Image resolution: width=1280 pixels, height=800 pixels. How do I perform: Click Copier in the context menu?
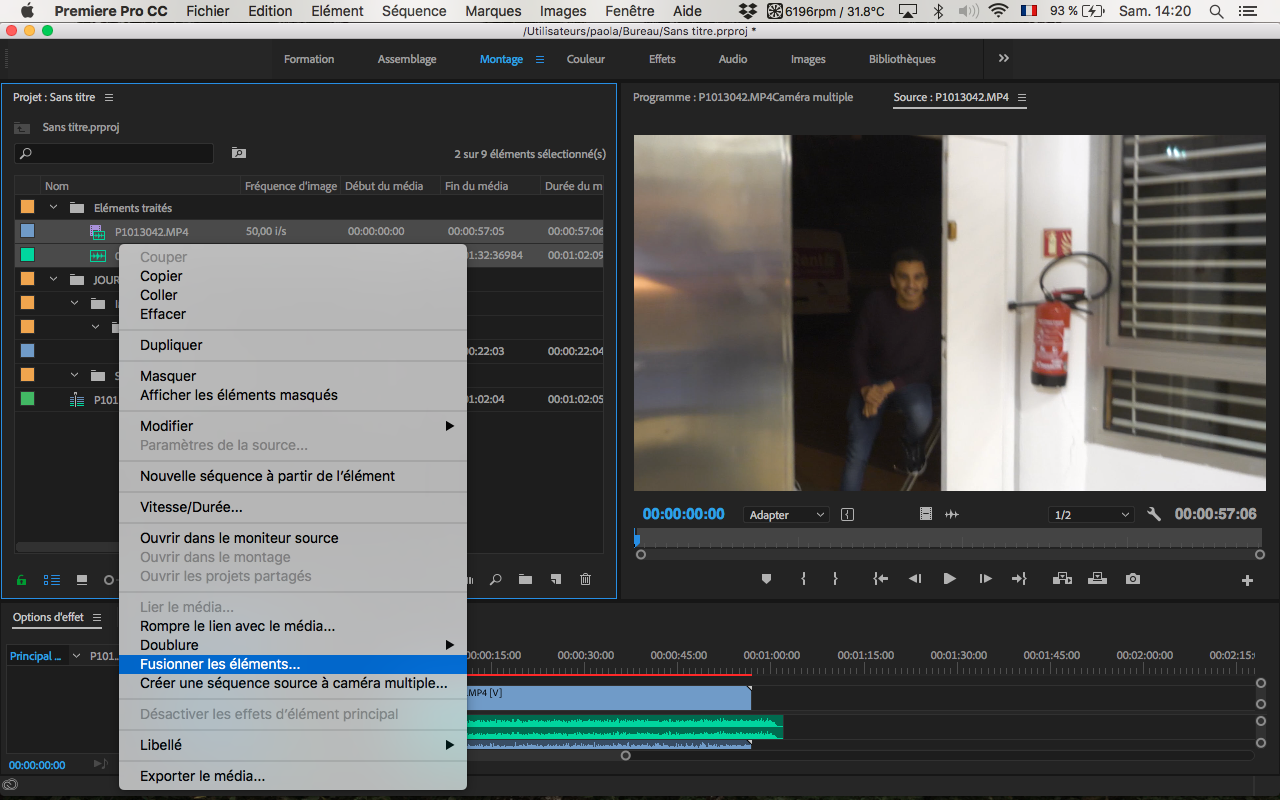(x=293, y=276)
